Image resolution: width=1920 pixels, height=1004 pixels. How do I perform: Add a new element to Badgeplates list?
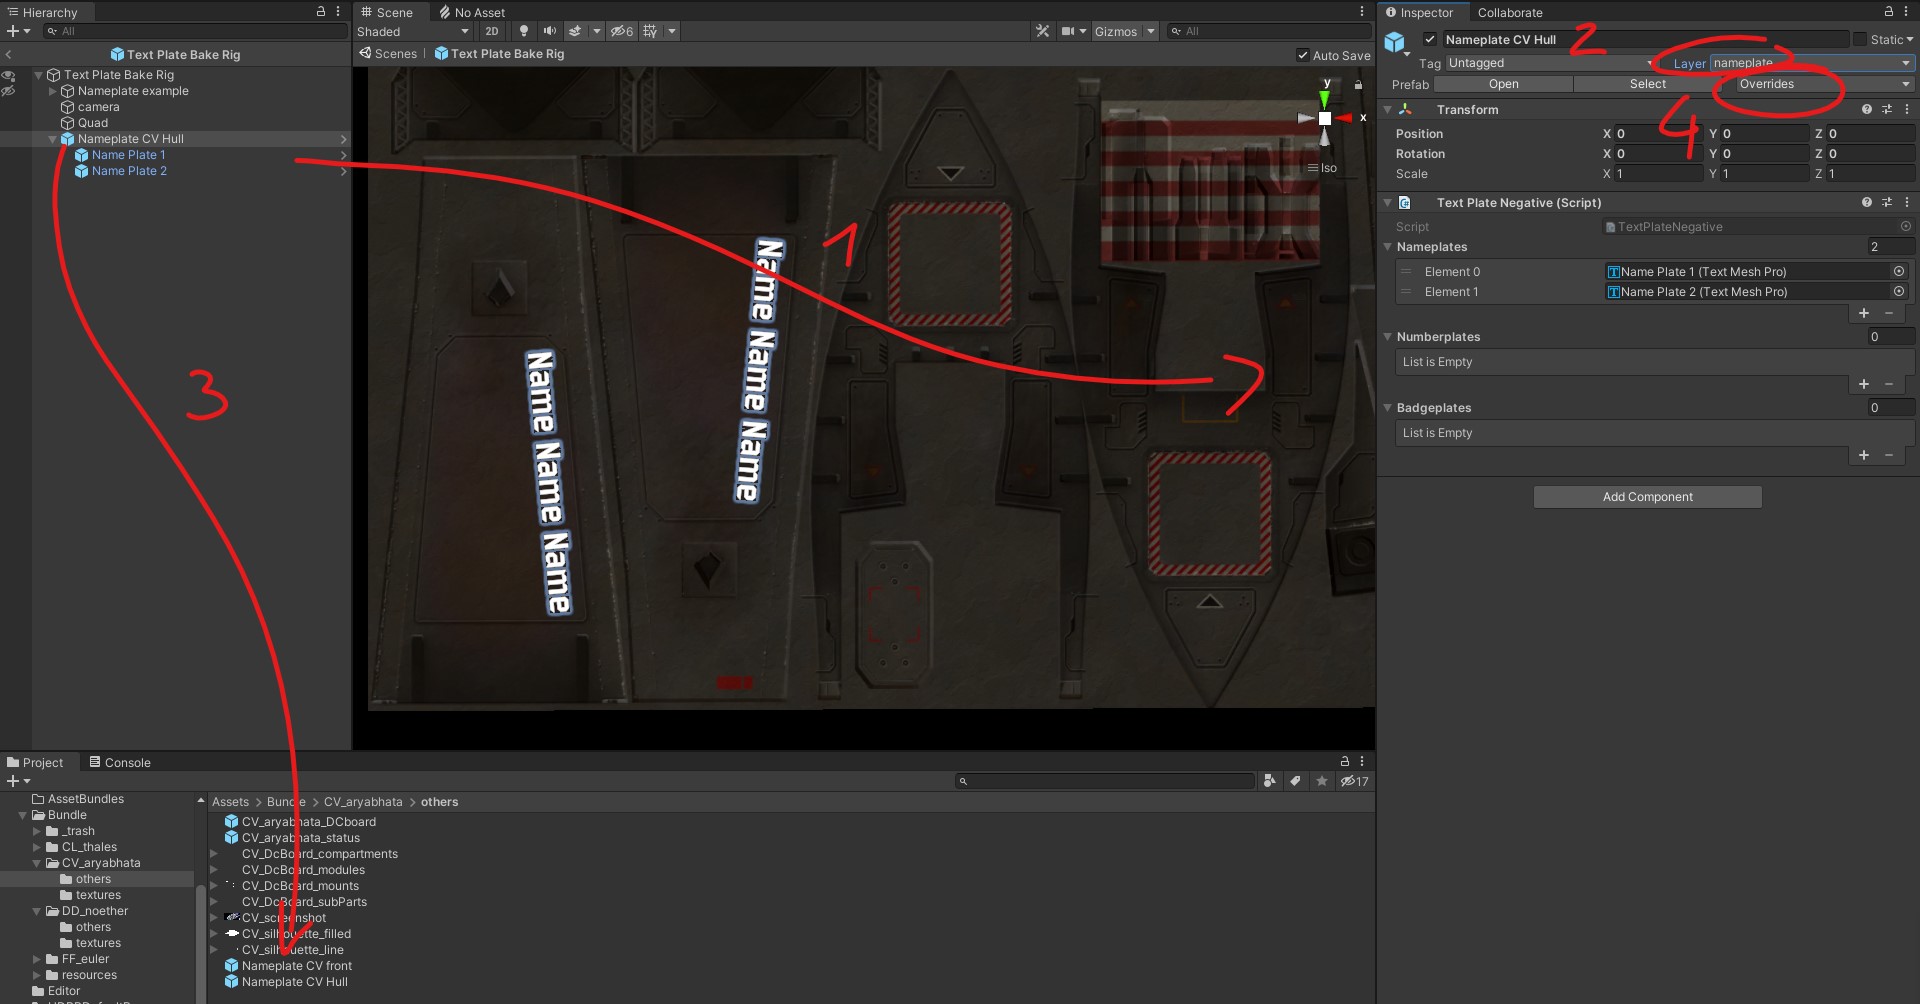point(1864,455)
